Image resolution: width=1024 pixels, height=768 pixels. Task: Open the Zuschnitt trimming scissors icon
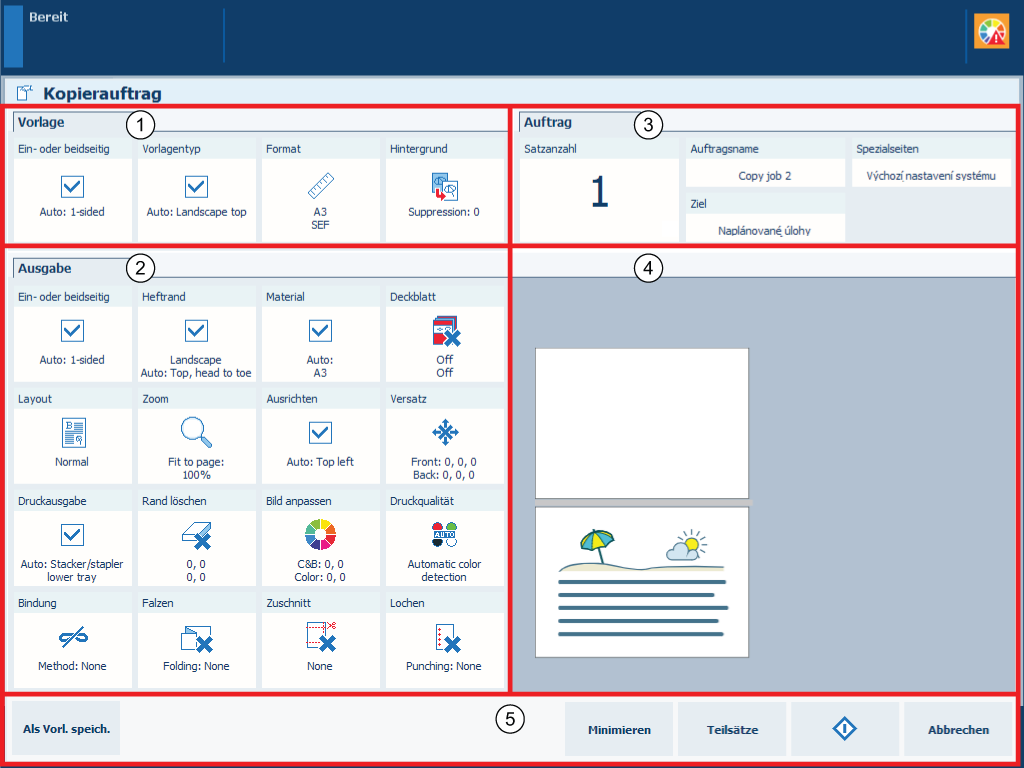coord(321,636)
